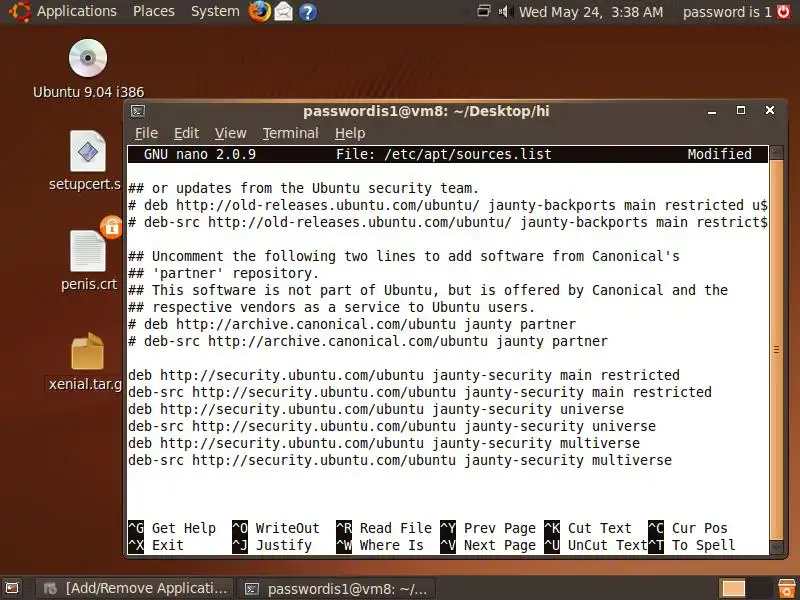Launch Firefox from the top panel

tap(260, 12)
